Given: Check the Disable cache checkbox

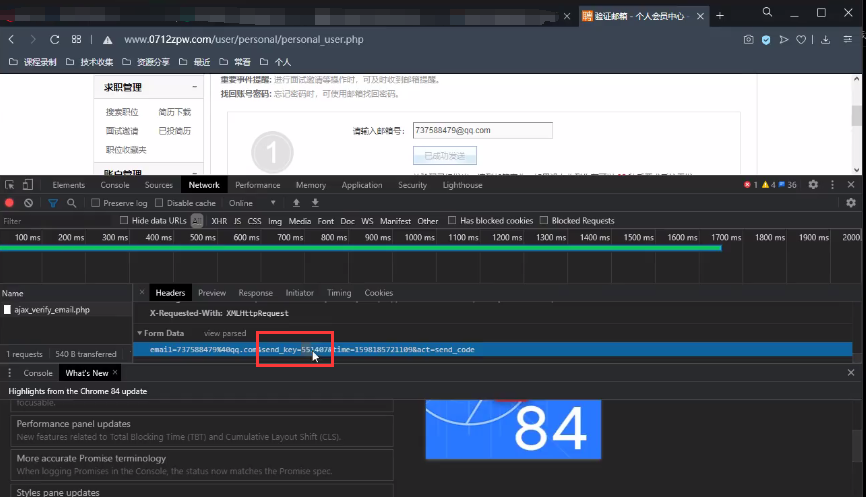Looking at the screenshot, I should coord(160,203).
